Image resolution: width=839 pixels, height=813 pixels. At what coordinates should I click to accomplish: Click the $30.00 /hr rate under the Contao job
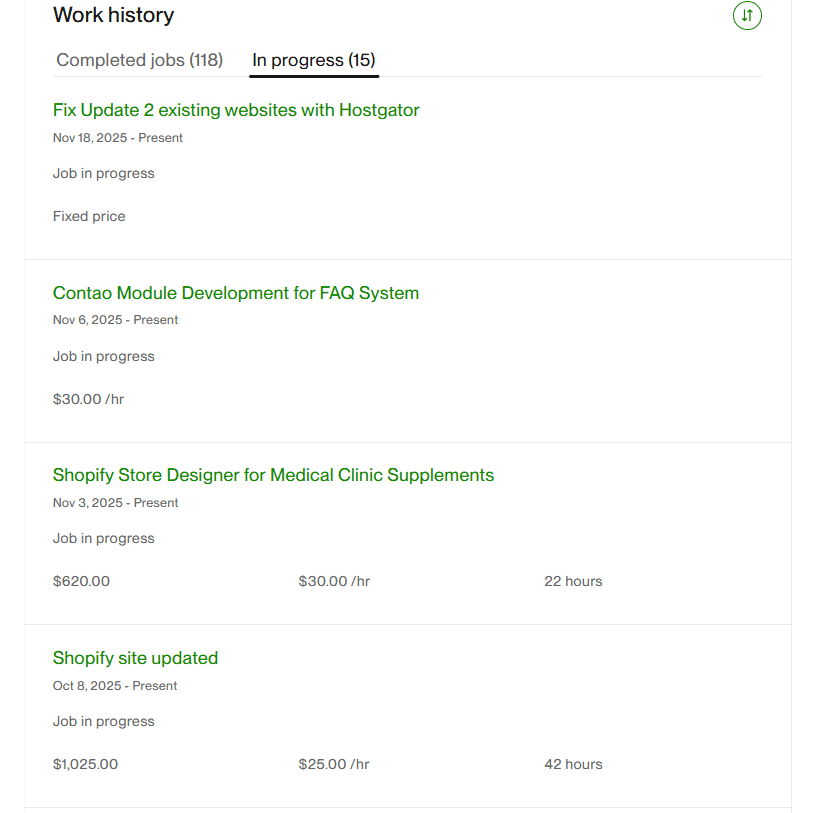88,399
